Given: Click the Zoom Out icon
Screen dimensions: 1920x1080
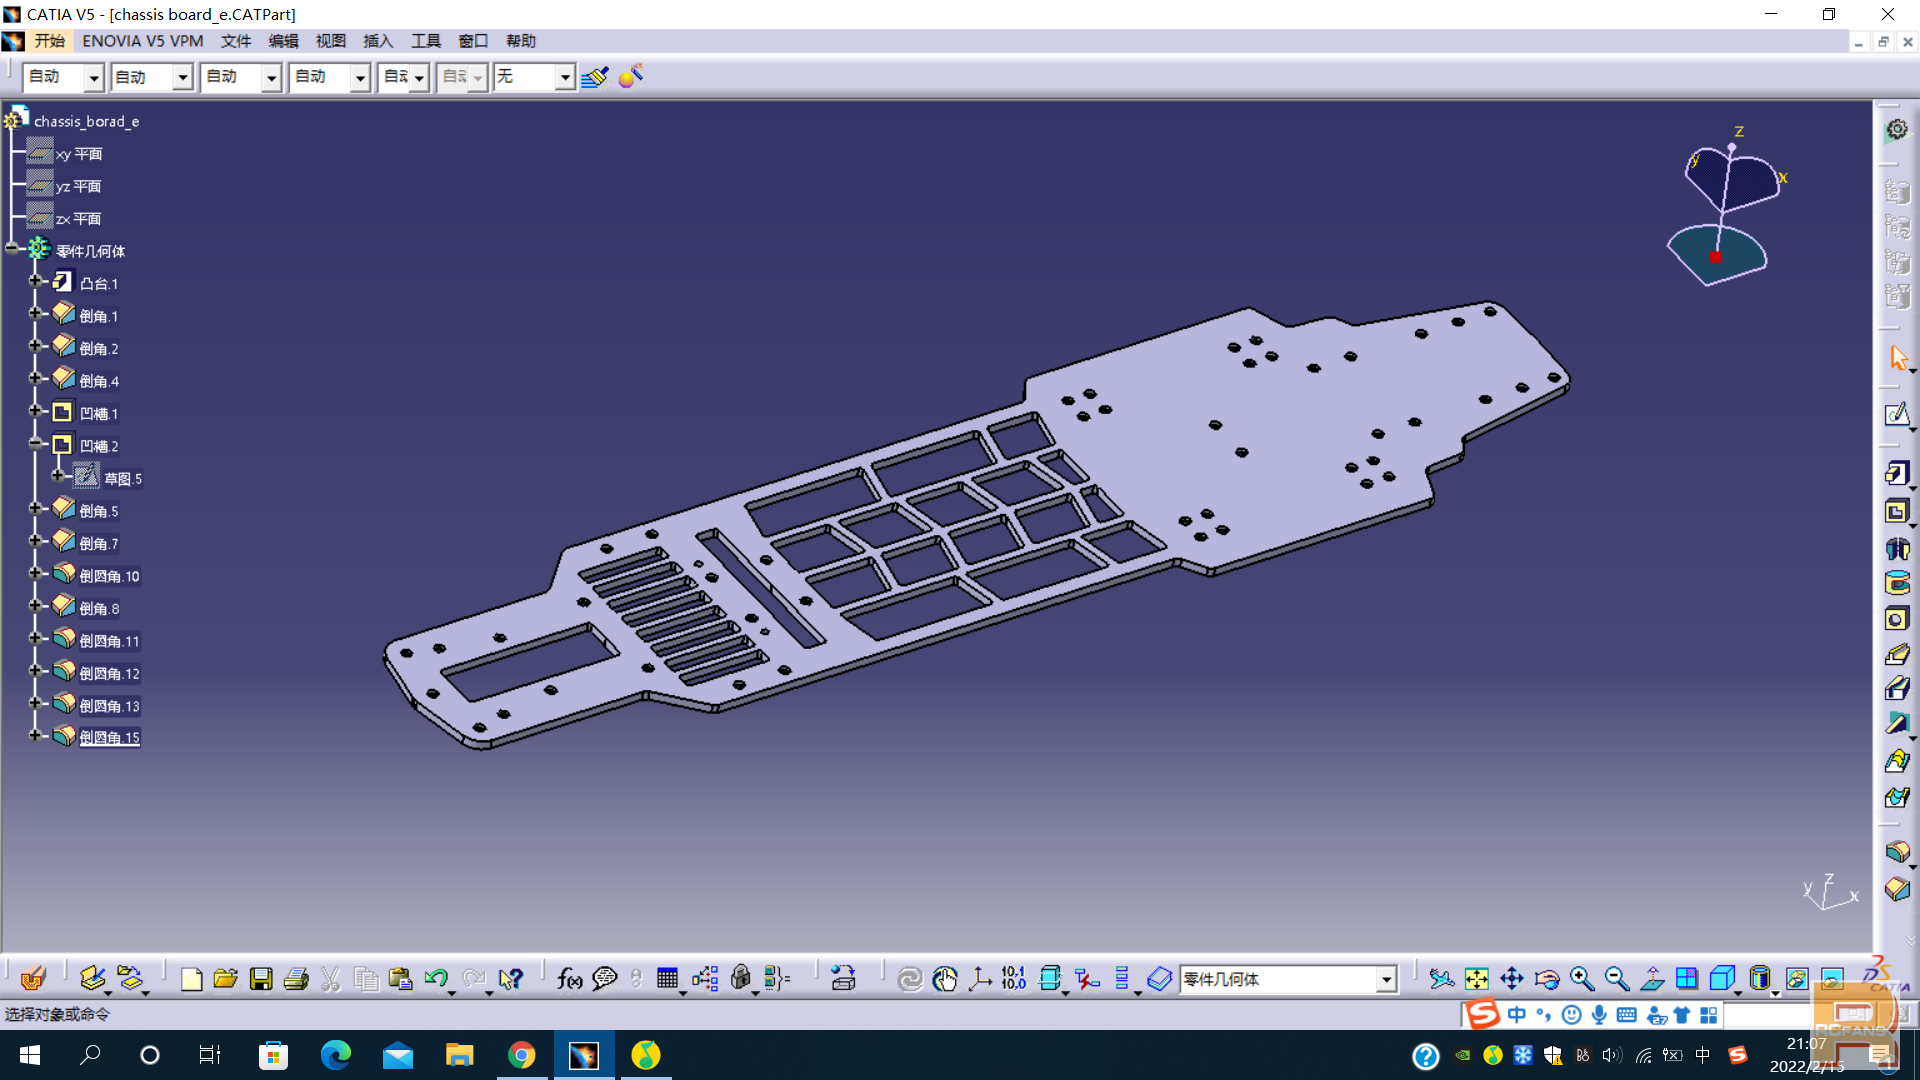Looking at the screenshot, I should [x=1616, y=979].
